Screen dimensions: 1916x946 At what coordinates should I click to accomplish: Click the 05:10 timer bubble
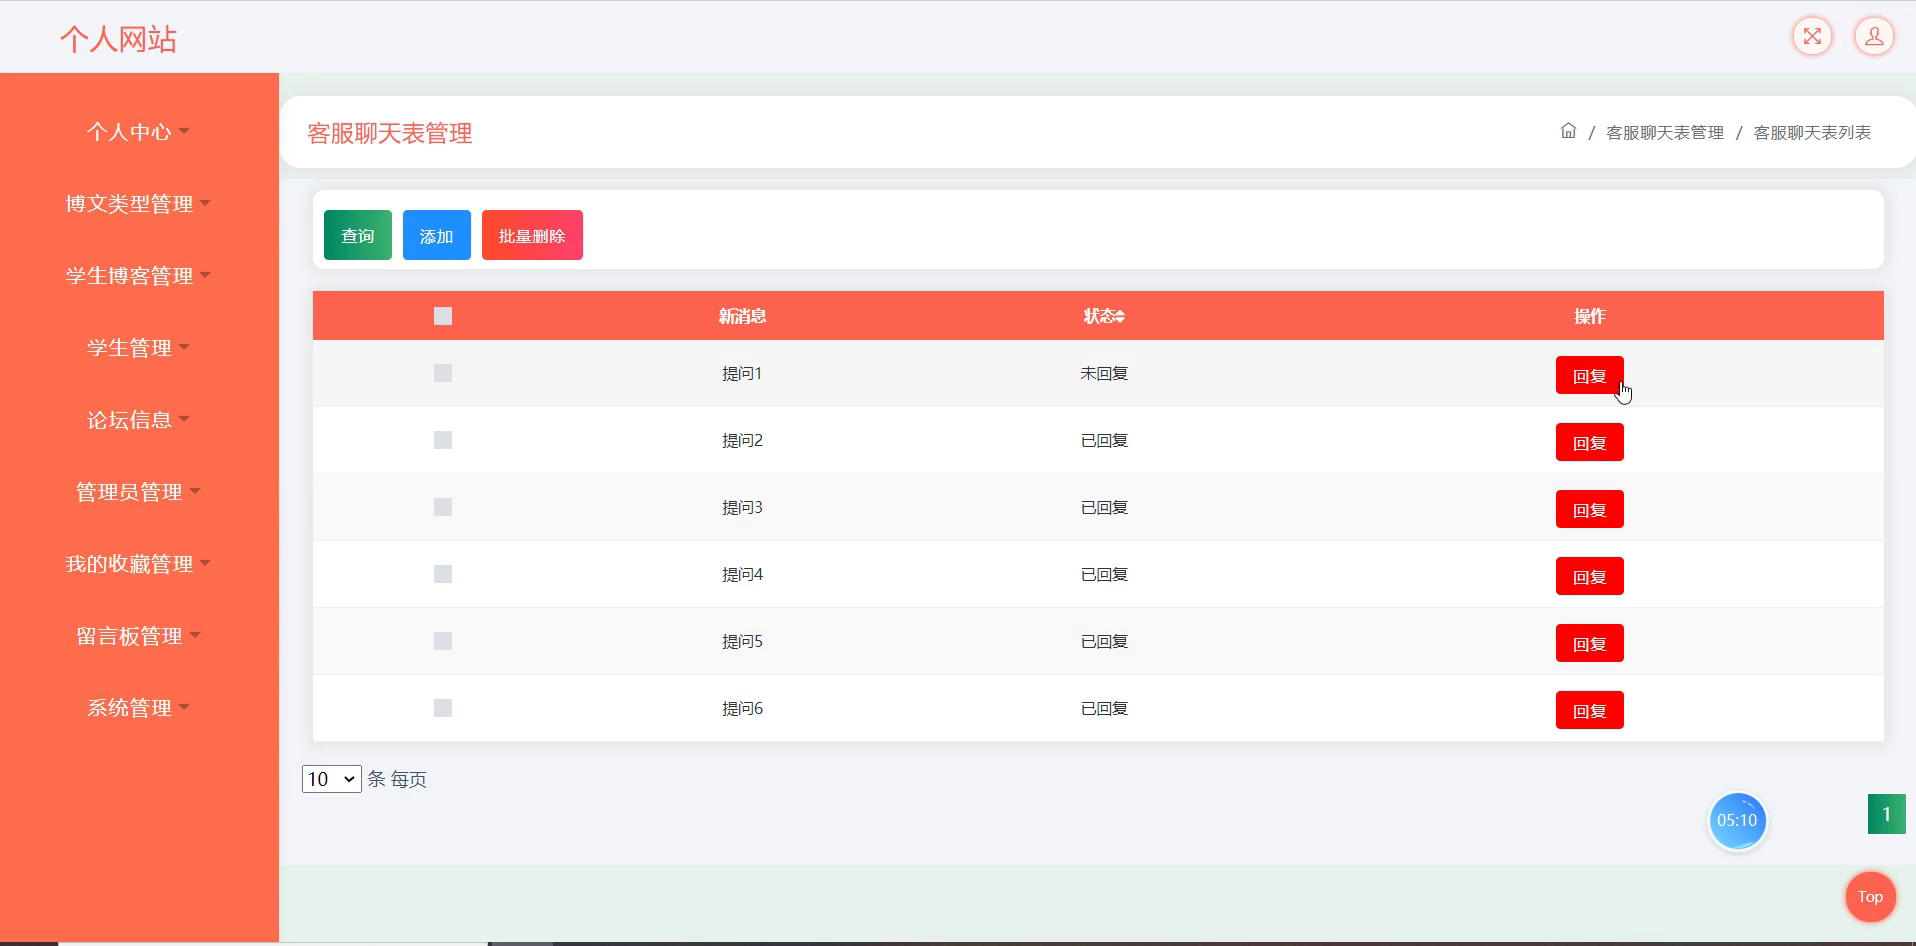pos(1737,821)
